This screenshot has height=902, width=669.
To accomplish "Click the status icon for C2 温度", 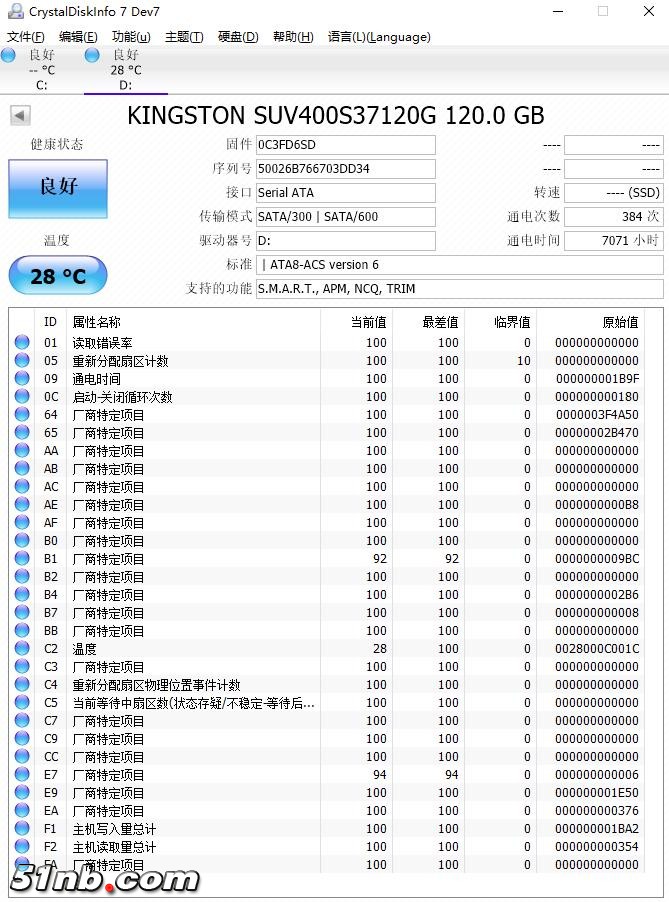I will click(22, 648).
